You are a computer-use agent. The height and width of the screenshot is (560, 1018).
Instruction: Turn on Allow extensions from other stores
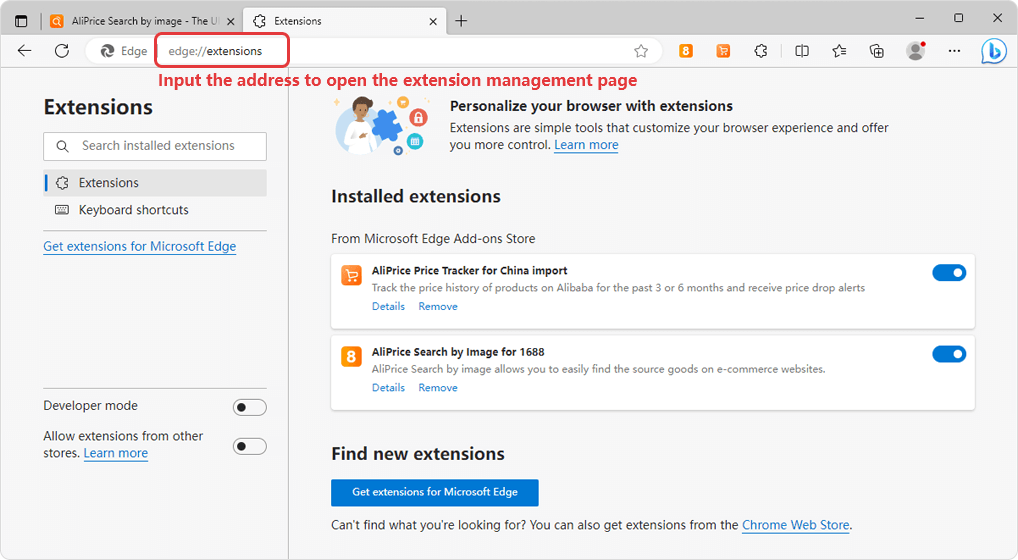[x=249, y=446]
